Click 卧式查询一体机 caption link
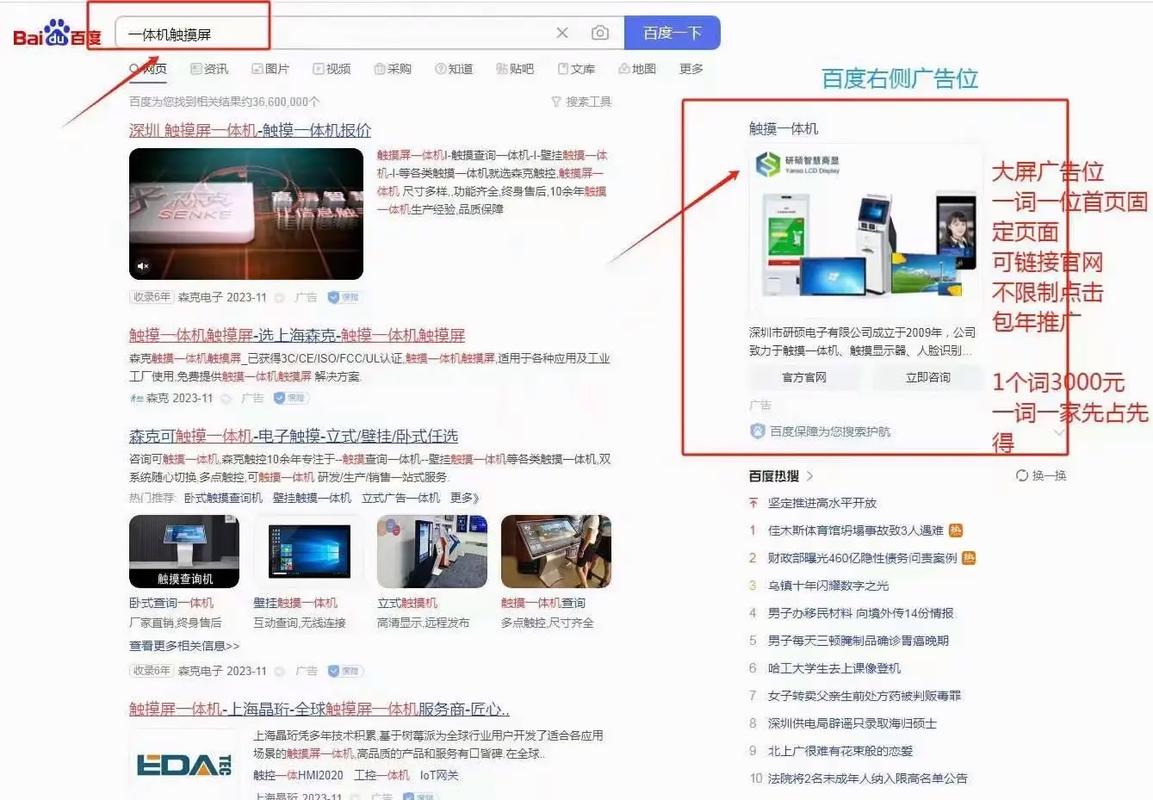Viewport: 1153px width, 800px height. click(171, 603)
